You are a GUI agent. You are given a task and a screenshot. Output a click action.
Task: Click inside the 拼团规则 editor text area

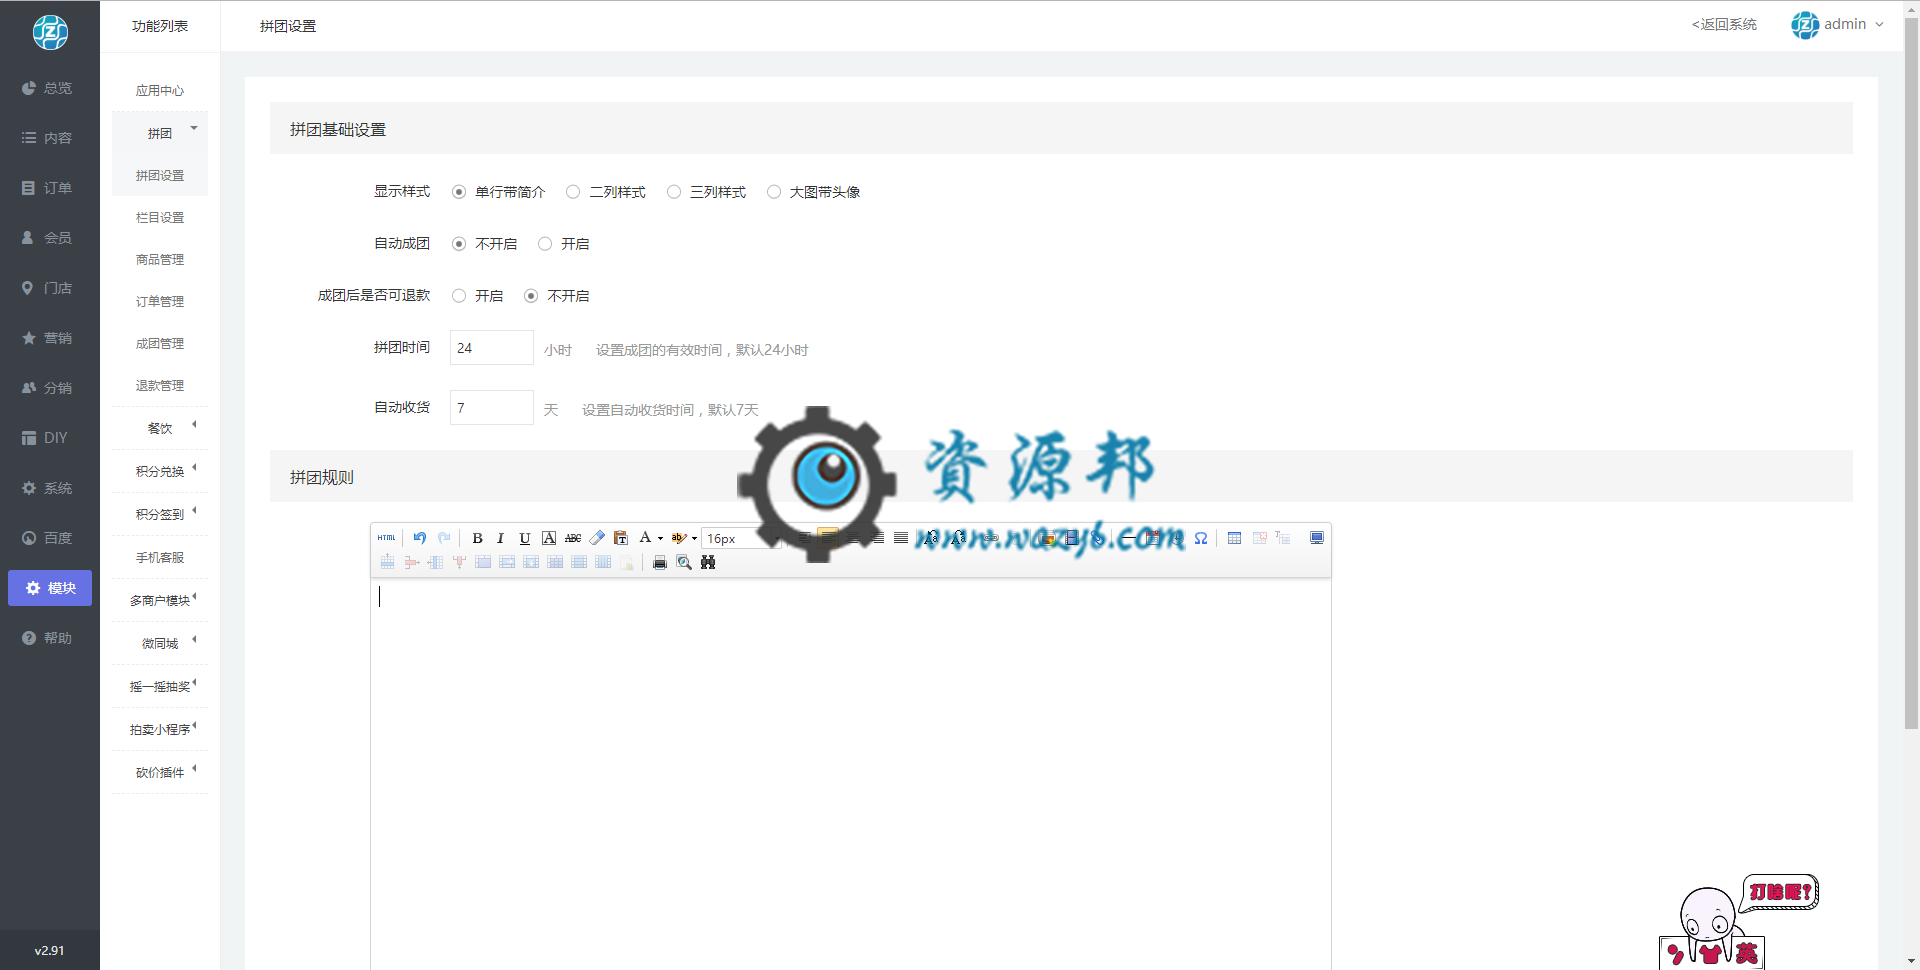coord(850,774)
